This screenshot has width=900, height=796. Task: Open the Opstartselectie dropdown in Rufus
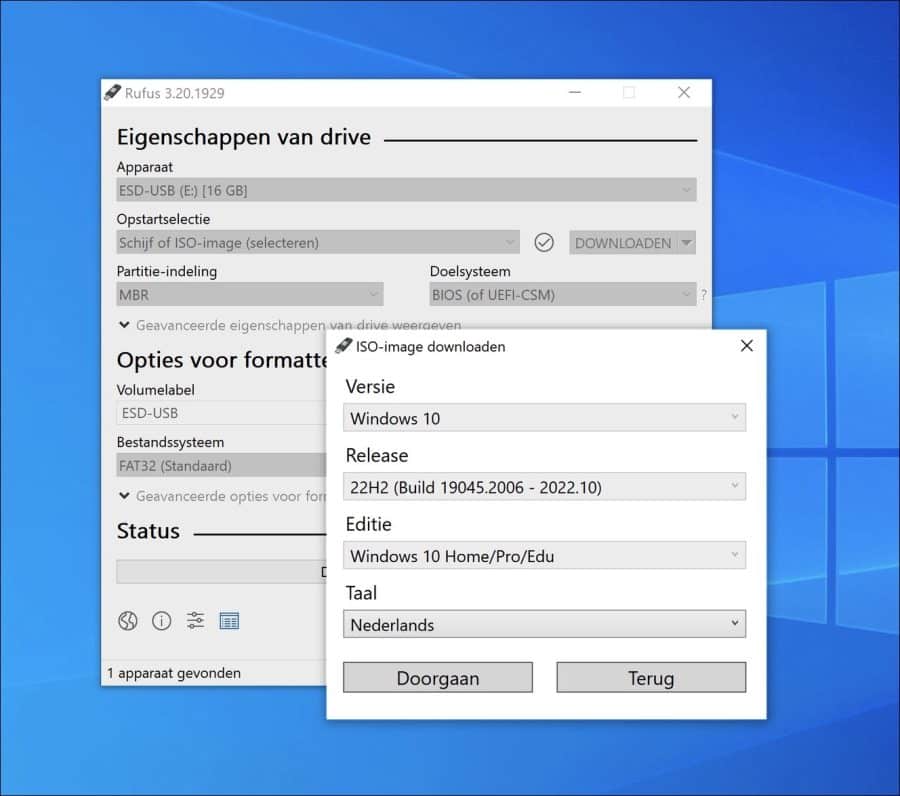pos(318,242)
